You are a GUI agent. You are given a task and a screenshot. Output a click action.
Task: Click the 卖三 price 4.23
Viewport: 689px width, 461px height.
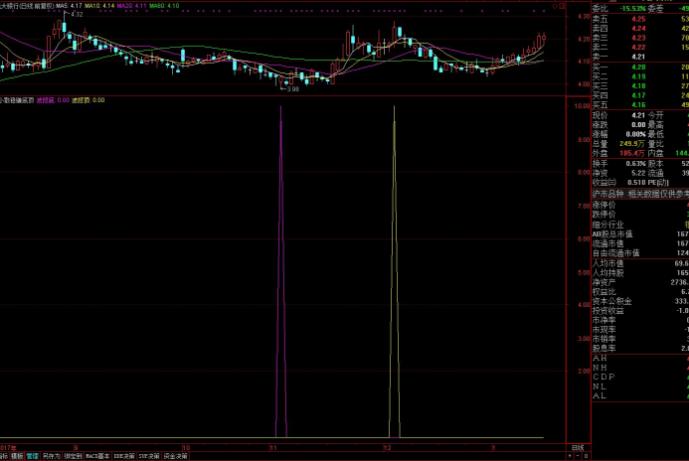pyautogui.click(x=638, y=38)
